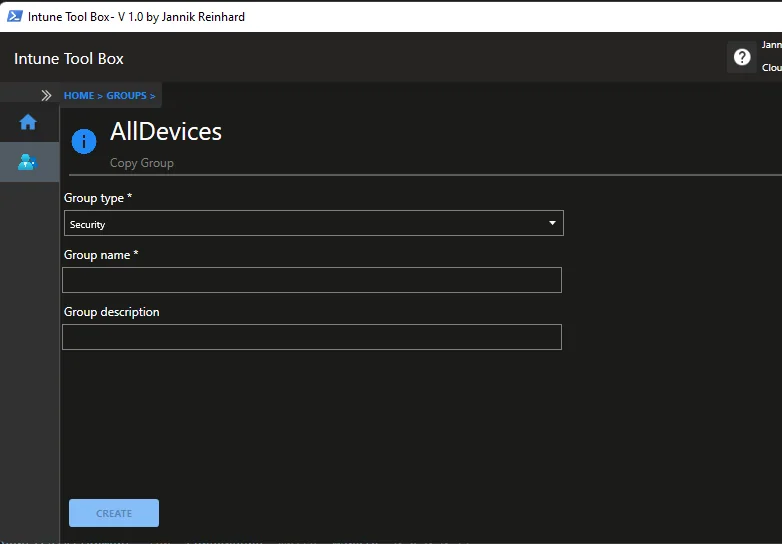Click the CREATE button
The width and height of the screenshot is (782, 544).
(114, 513)
